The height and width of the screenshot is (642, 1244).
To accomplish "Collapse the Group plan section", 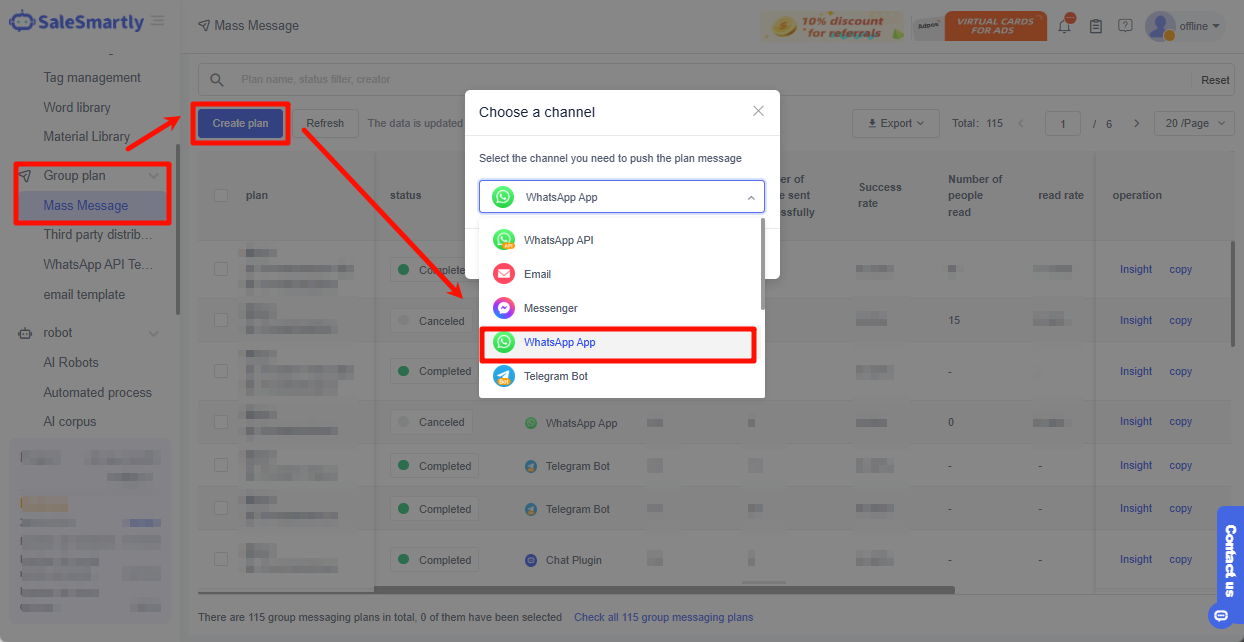I will pos(152,174).
